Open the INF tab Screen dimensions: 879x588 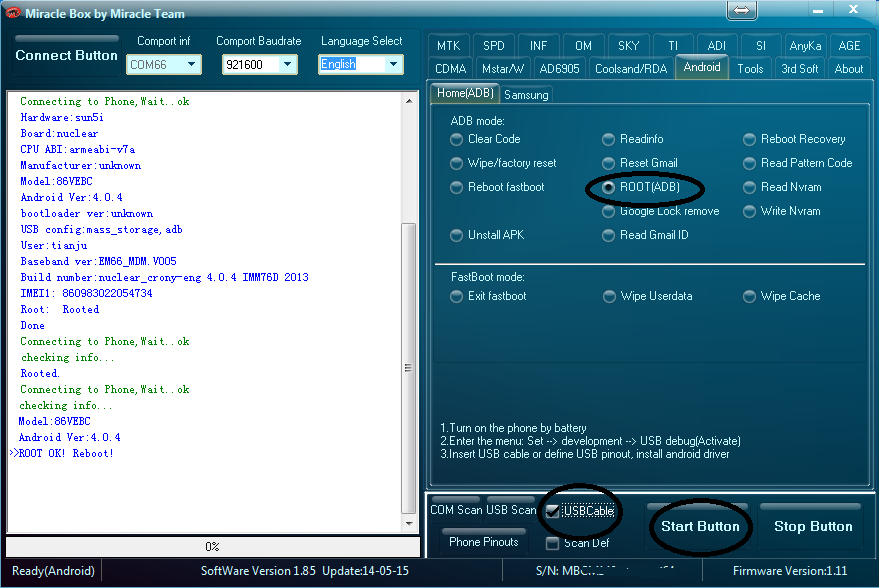[x=538, y=45]
